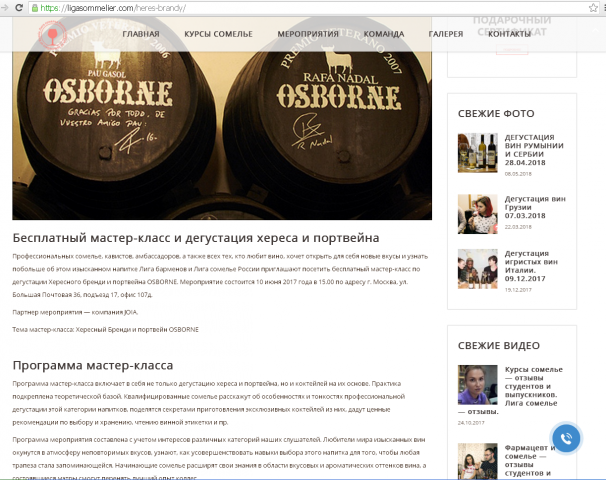Open the Georgia wine tasting photo thumbnail
The image size is (606, 480).
(478, 214)
